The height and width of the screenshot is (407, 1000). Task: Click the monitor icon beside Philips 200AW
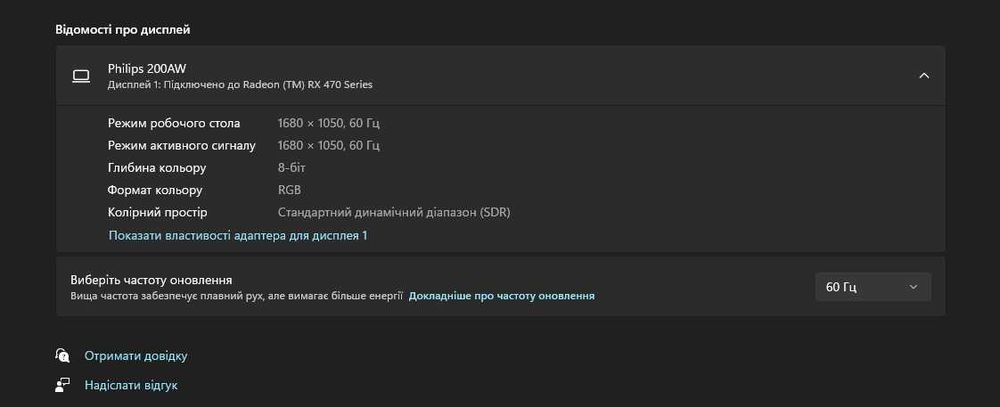(81, 77)
